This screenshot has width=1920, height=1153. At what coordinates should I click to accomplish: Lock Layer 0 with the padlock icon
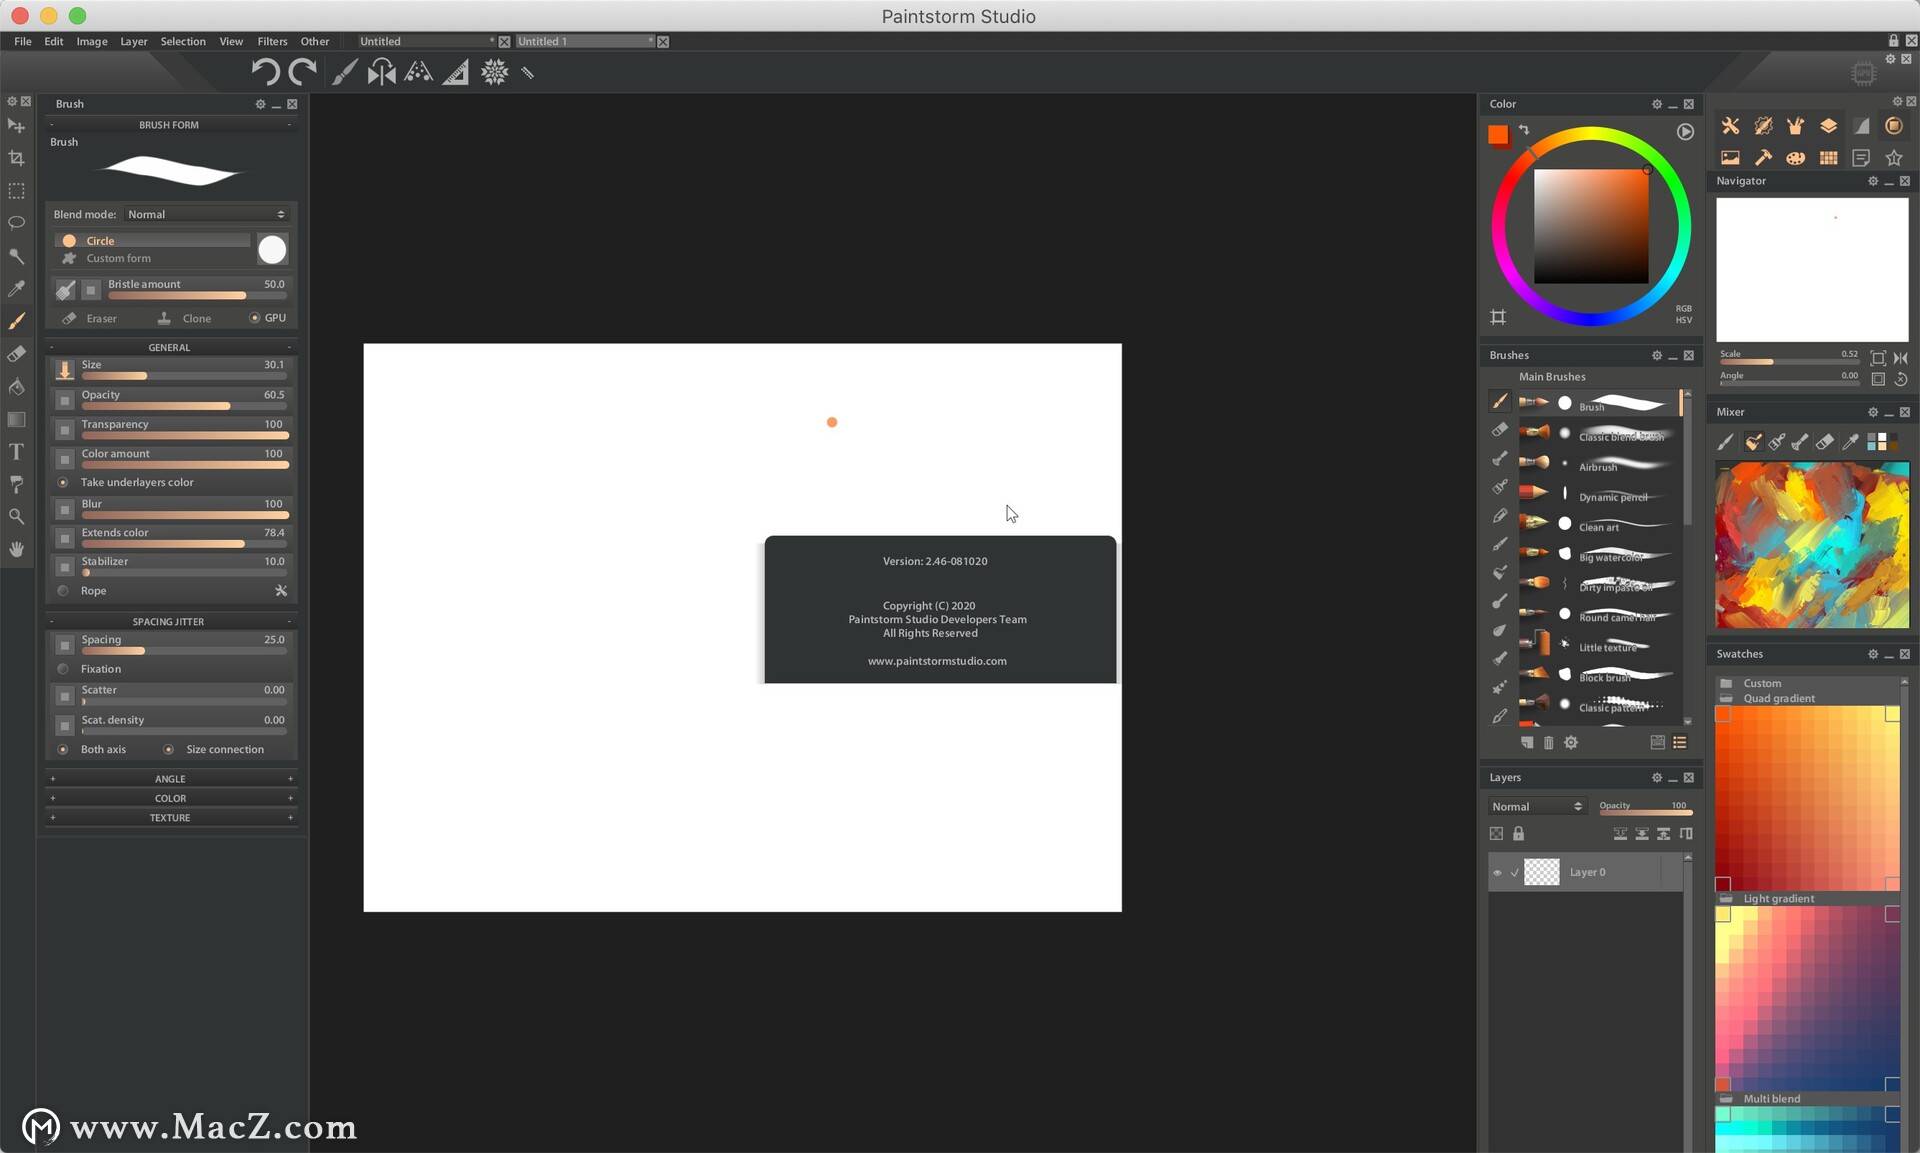1518,833
